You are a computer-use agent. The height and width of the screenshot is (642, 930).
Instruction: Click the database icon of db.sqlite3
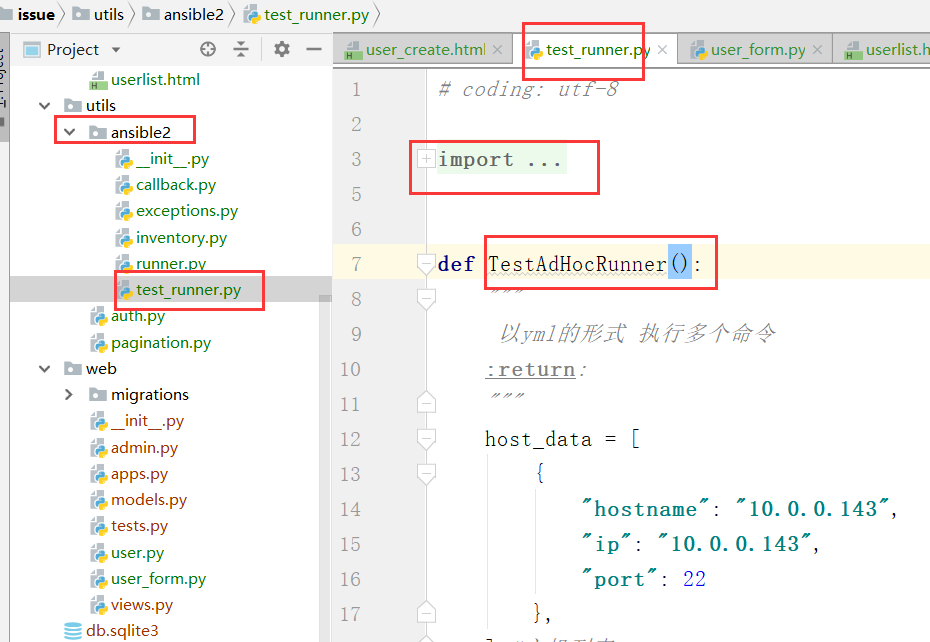click(x=72, y=631)
